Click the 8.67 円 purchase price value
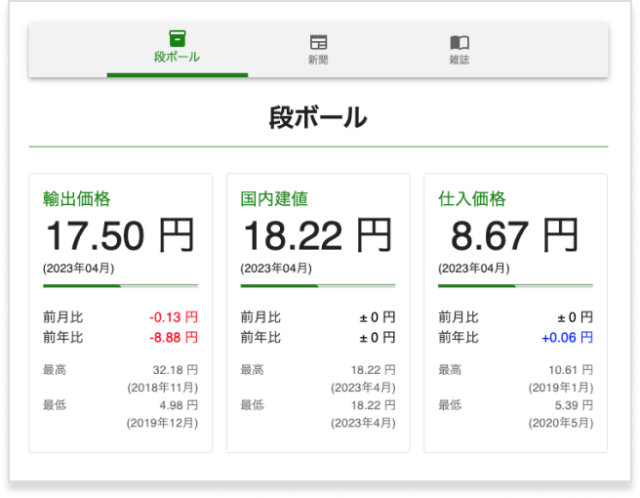The image size is (640, 498). (x=514, y=236)
